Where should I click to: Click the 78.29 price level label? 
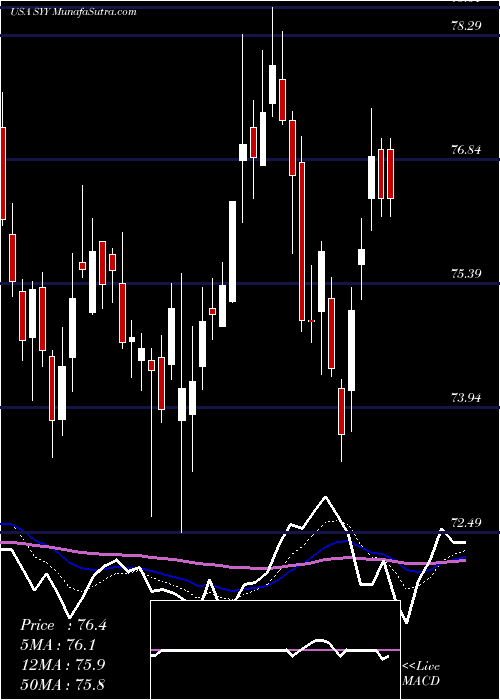[x=466, y=26]
